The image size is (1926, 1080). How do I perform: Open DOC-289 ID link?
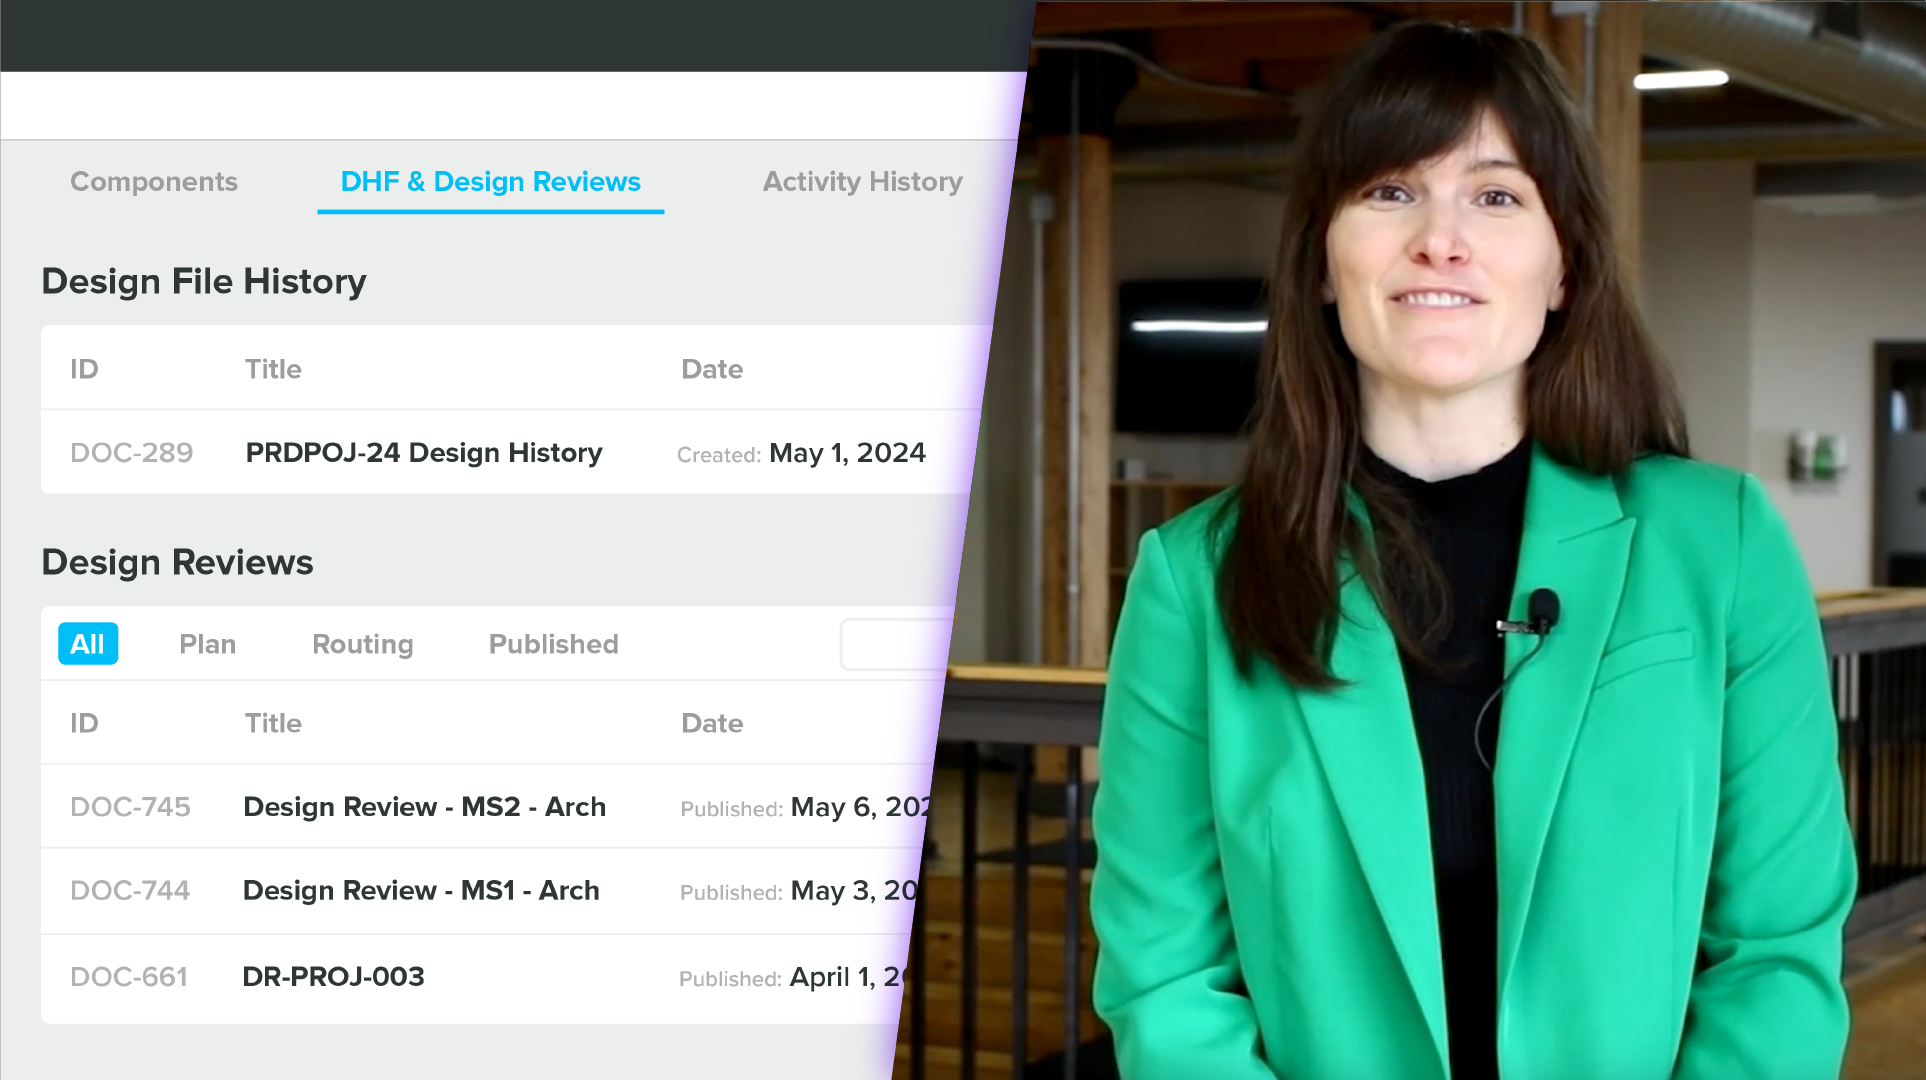(131, 453)
